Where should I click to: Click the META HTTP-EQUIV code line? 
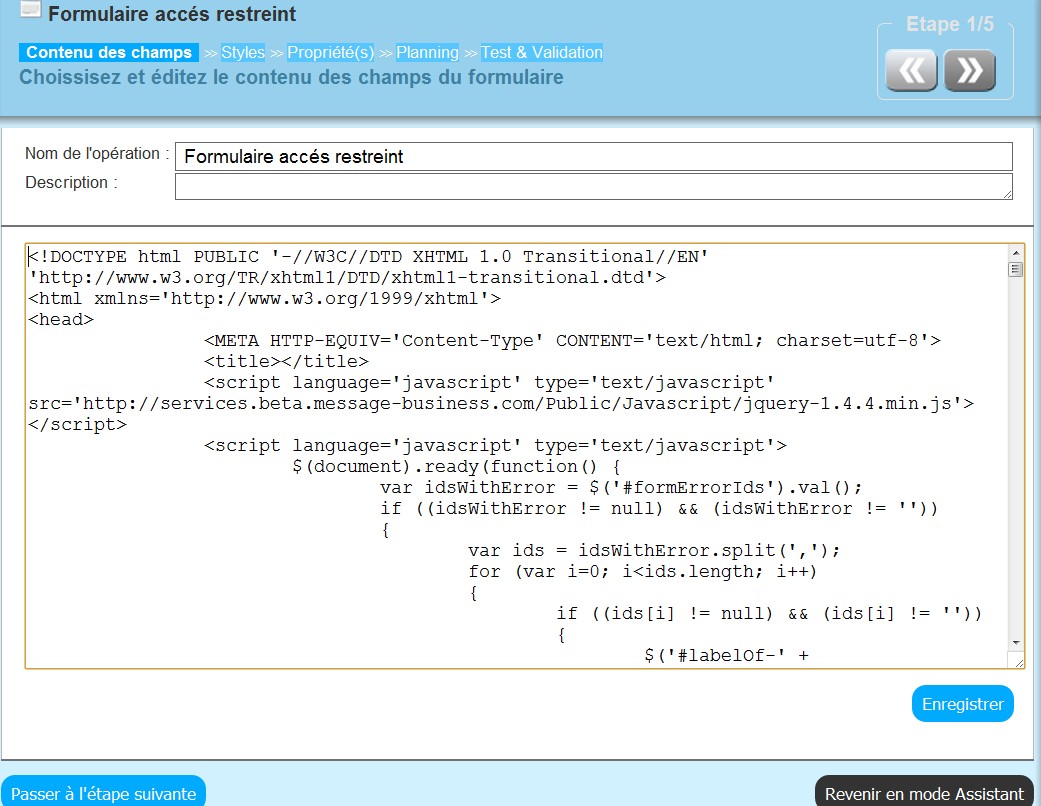[x=572, y=341]
